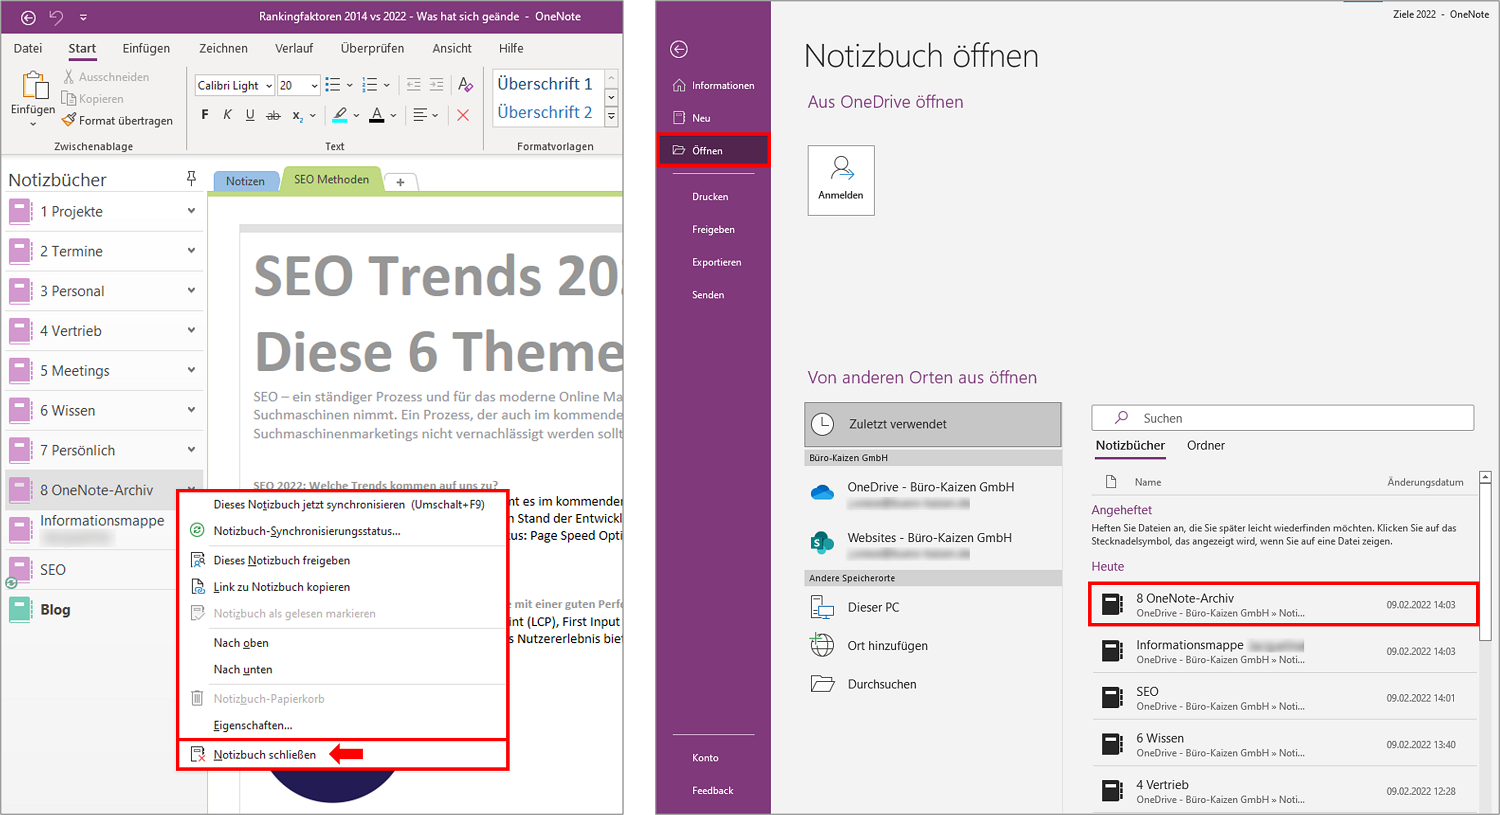Click the bullet list icon
The width and height of the screenshot is (1500, 815).
(x=333, y=85)
